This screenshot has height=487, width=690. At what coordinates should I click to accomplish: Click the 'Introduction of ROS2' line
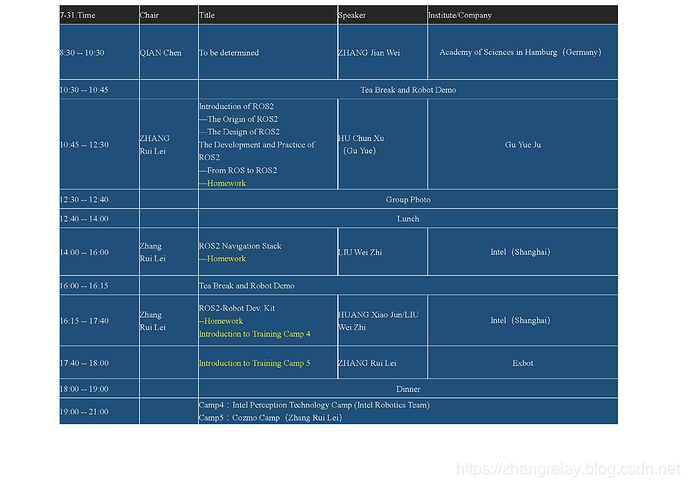coord(236,106)
